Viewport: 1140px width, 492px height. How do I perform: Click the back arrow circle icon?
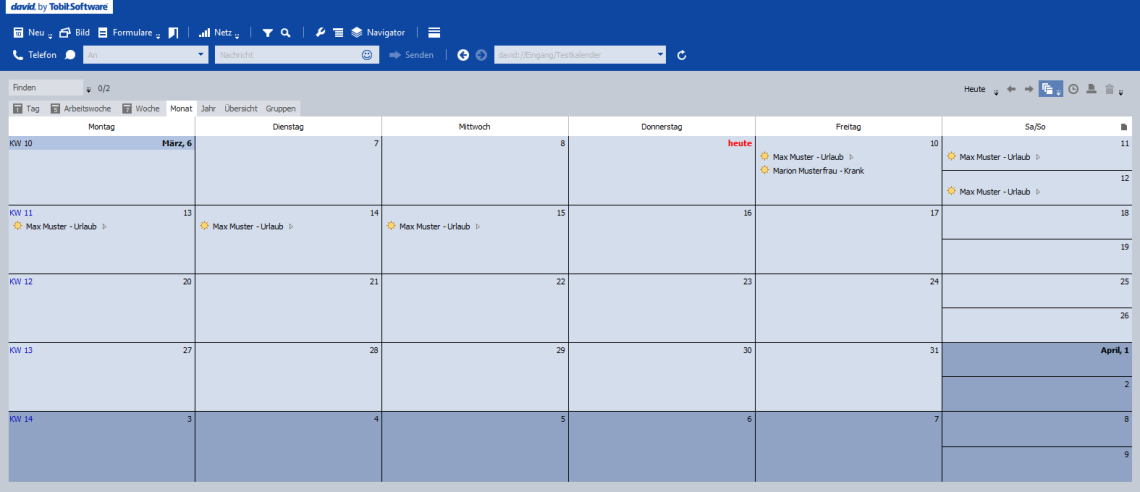(463, 55)
